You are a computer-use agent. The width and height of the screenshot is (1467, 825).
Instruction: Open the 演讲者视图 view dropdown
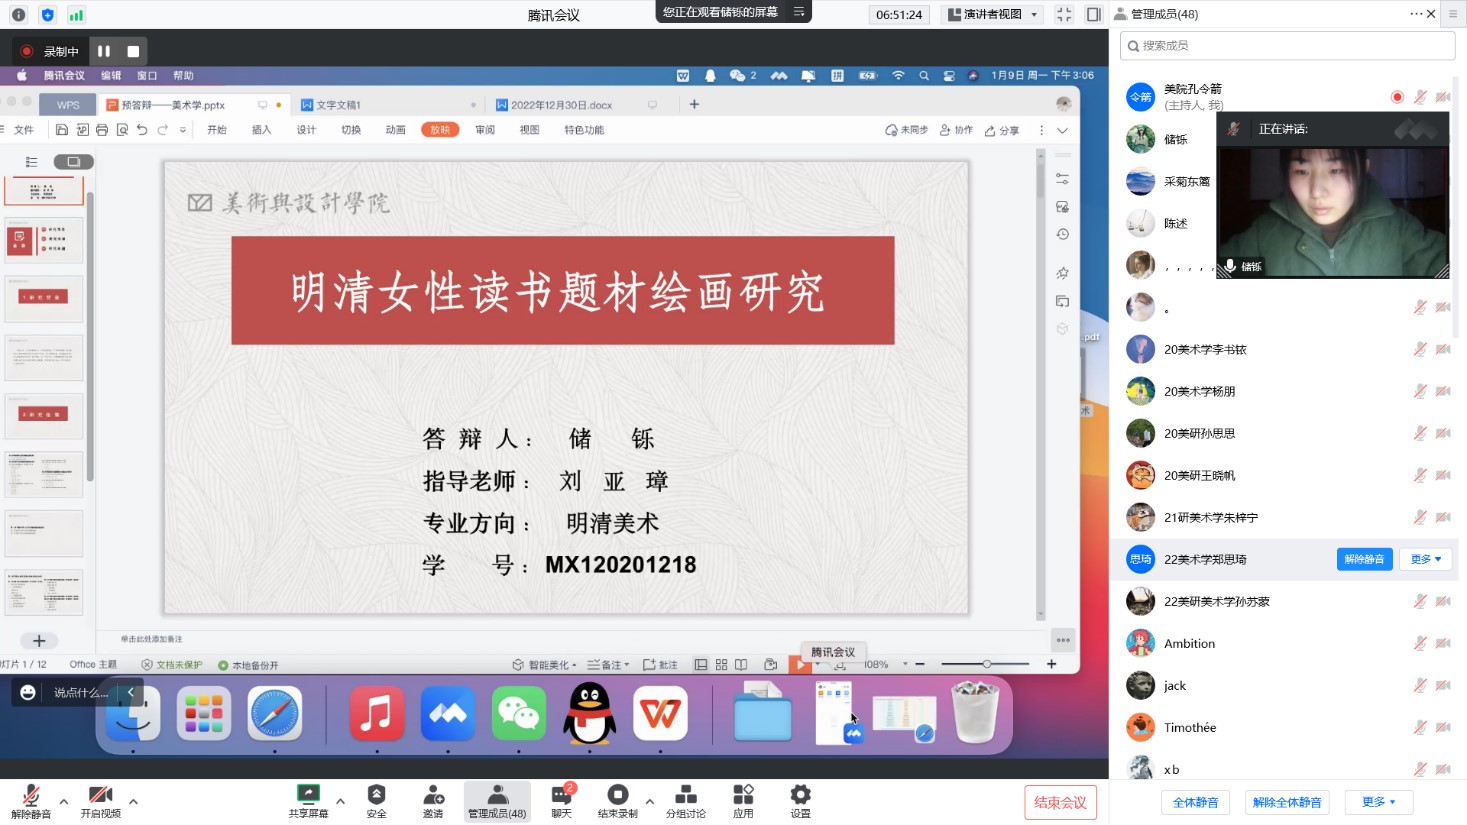(993, 14)
